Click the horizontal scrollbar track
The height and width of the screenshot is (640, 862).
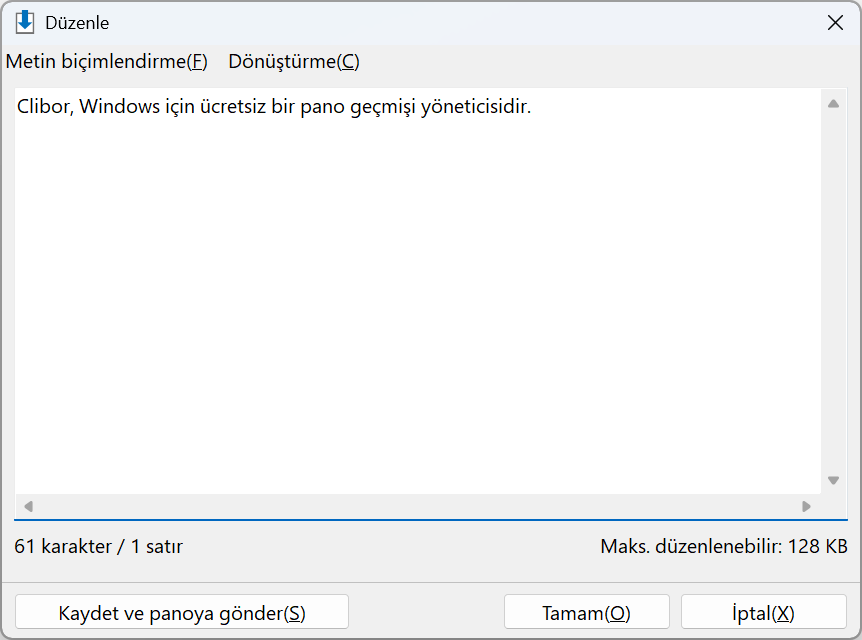point(417,506)
